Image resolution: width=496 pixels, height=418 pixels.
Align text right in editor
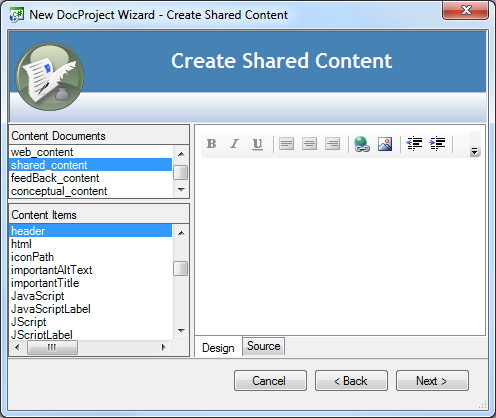pyautogui.click(x=332, y=144)
